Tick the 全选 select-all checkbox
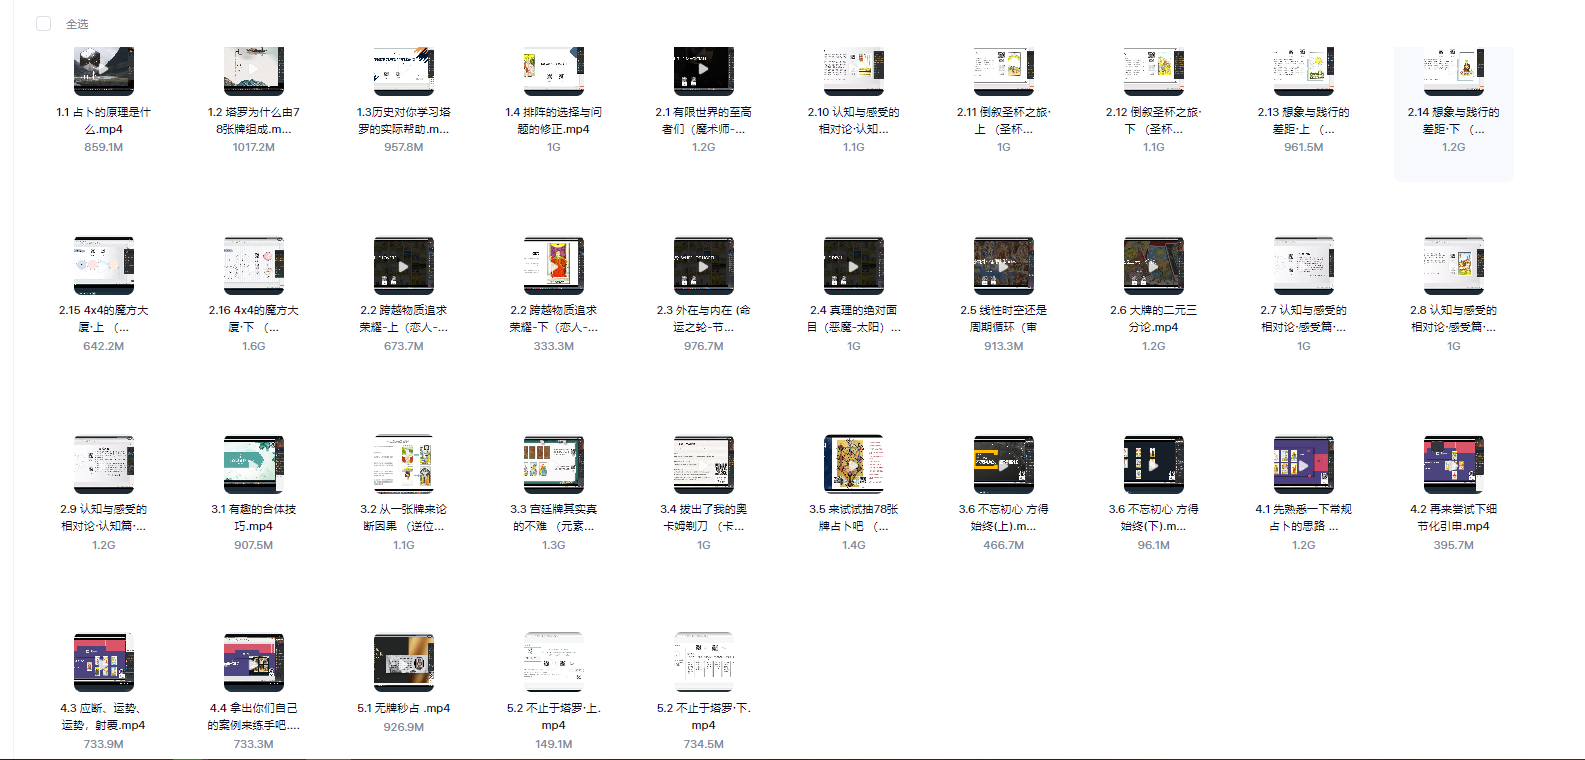The width and height of the screenshot is (1585, 760). (43, 23)
